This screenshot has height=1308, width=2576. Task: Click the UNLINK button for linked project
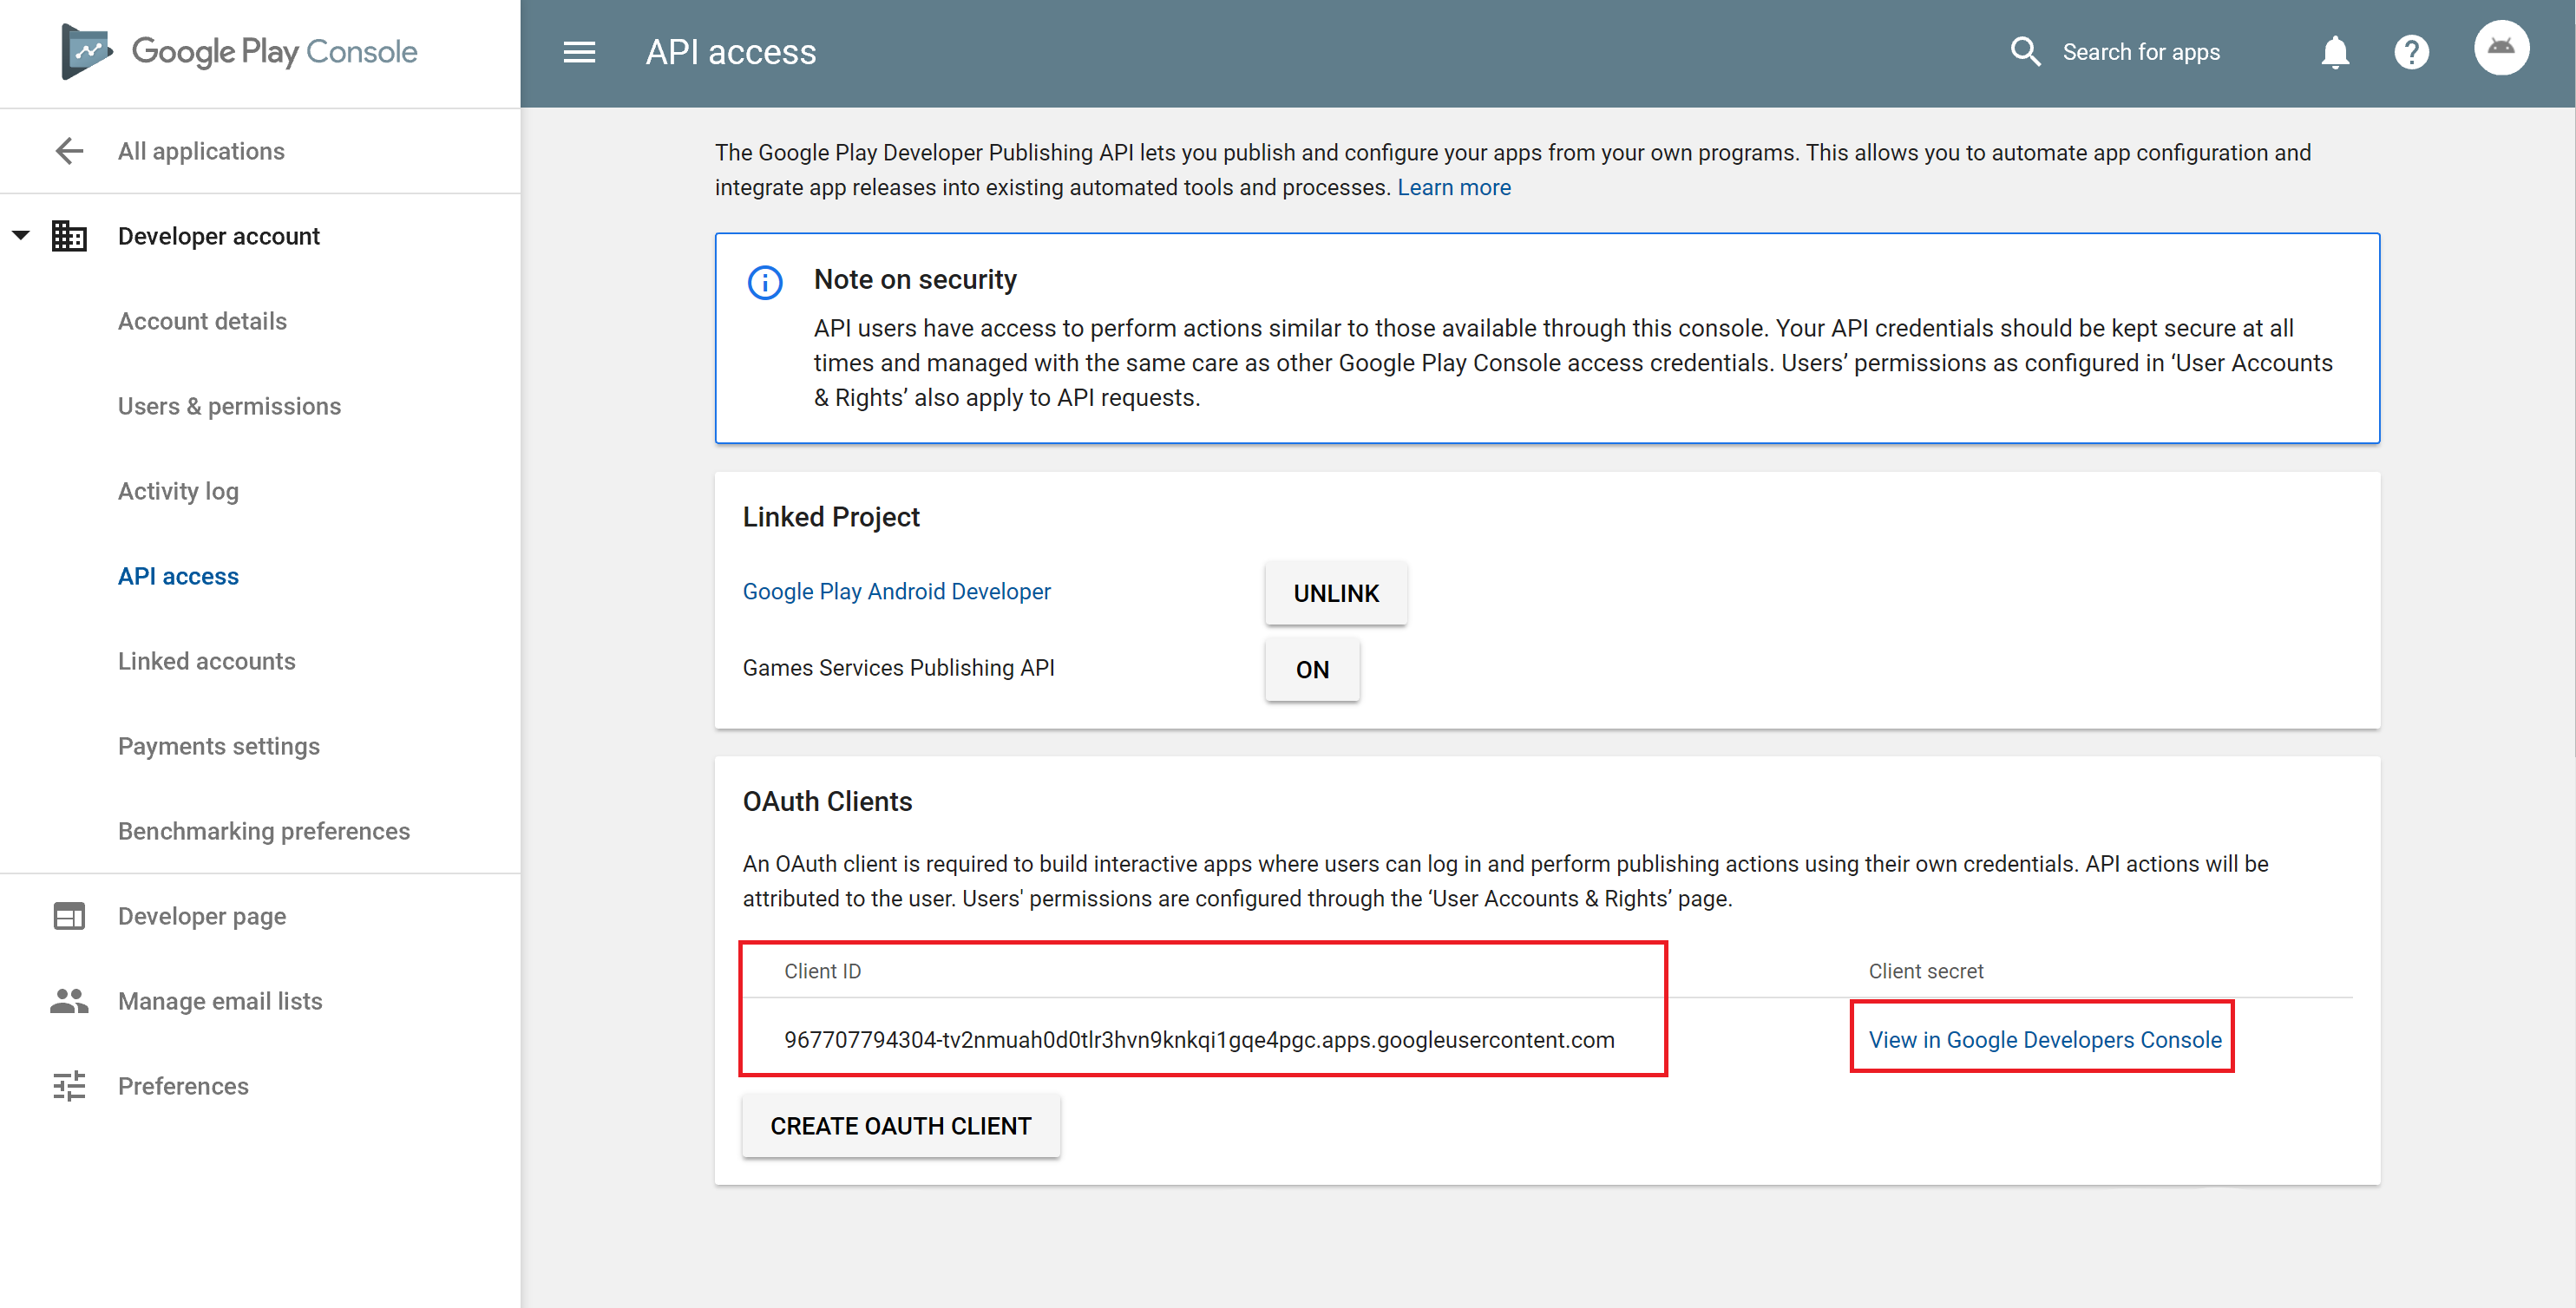coord(1334,591)
